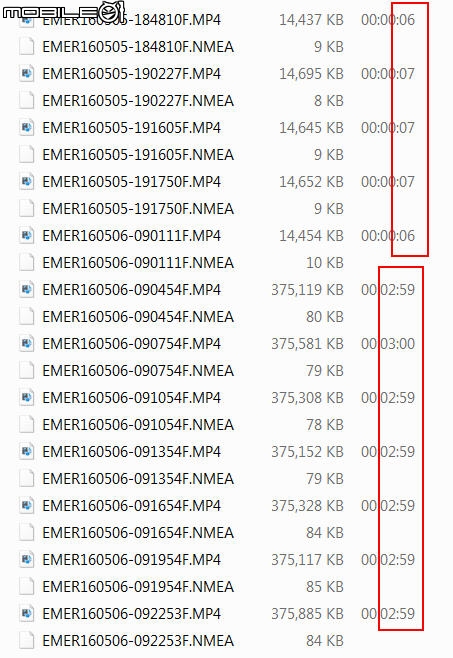Click the 375,581 KB size value
This screenshot has width=453, height=658.
click(307, 344)
